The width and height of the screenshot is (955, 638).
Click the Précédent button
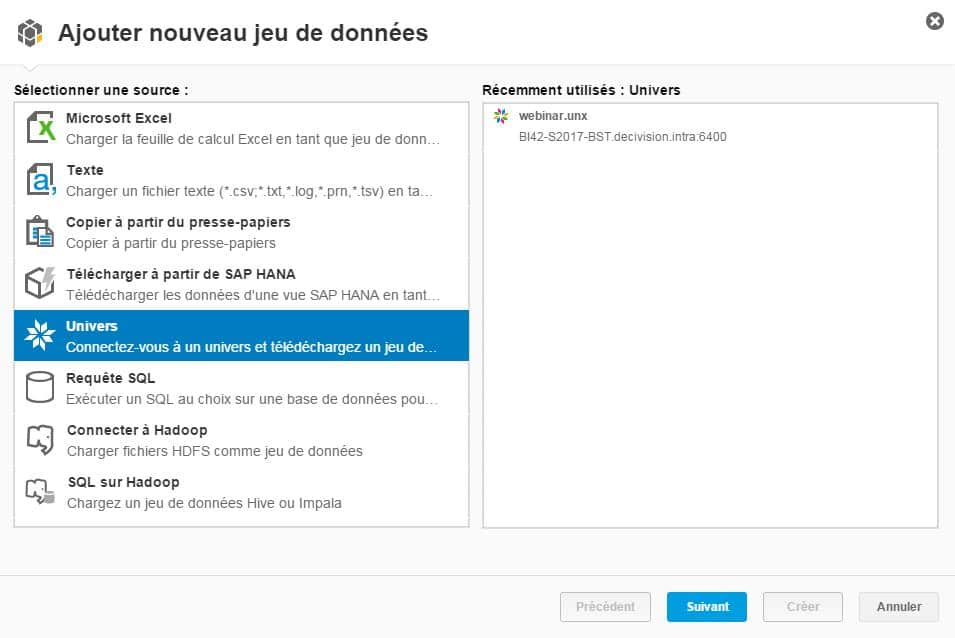(605, 606)
